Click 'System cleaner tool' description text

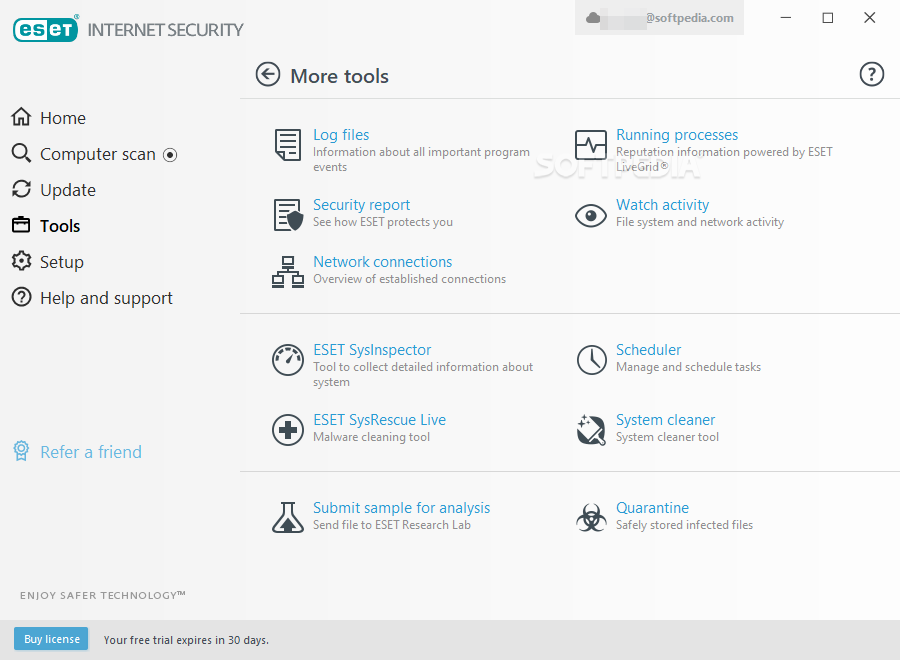[x=667, y=437]
